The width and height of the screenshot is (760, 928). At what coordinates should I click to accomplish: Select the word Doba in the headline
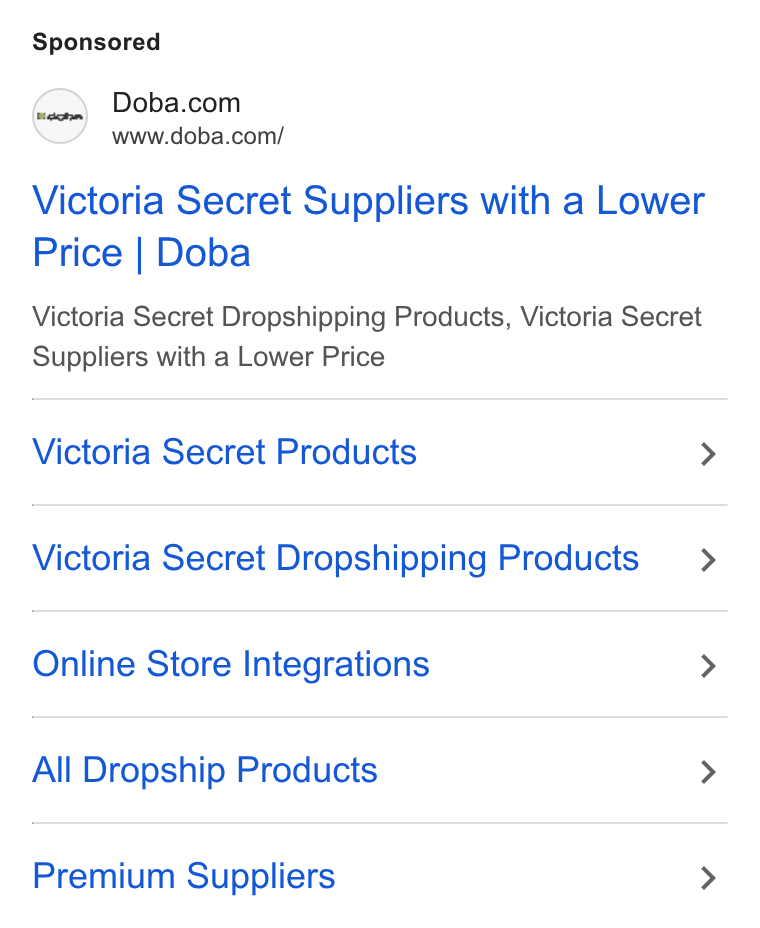point(204,253)
